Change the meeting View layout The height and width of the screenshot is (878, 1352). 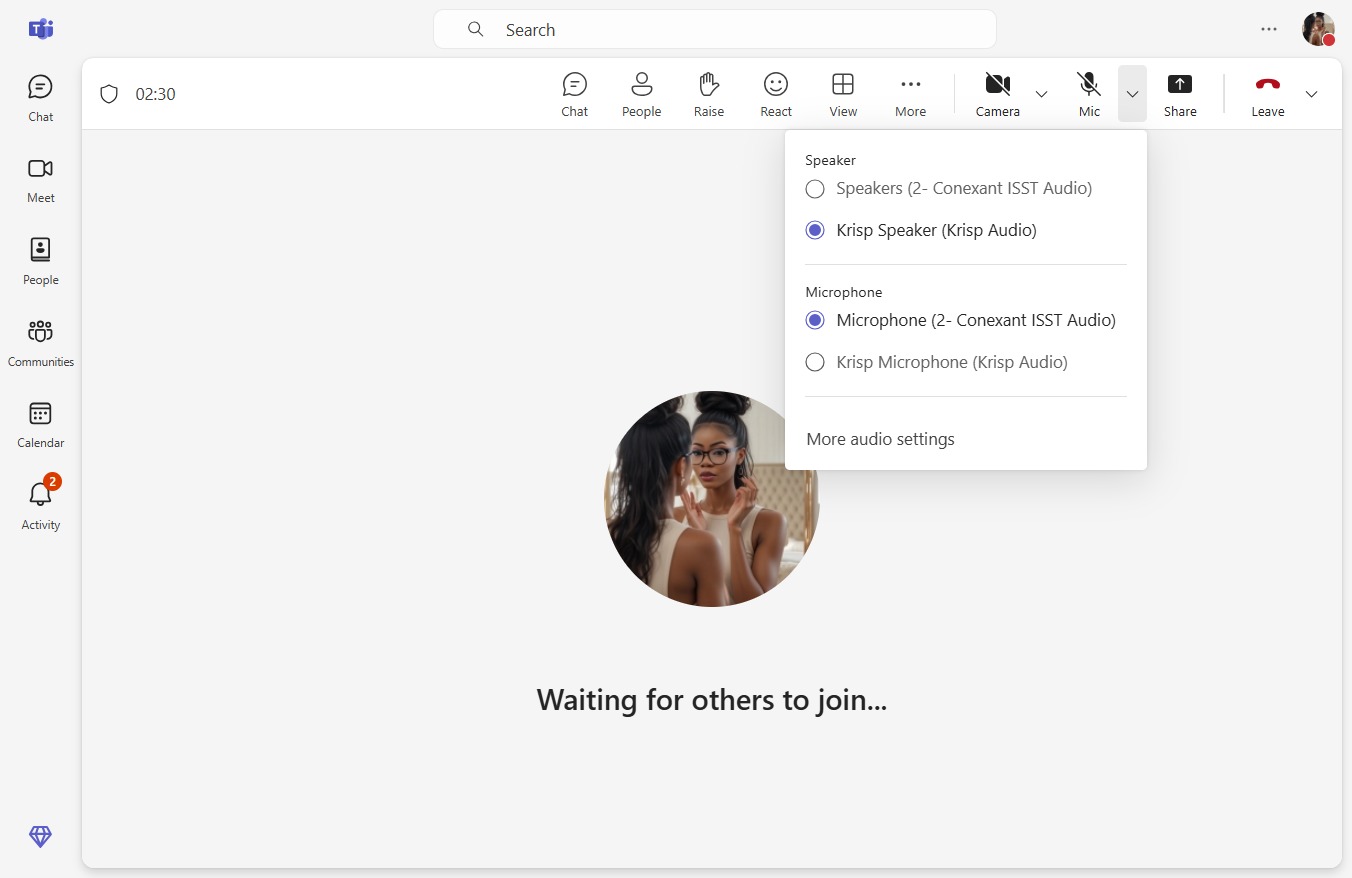coord(843,95)
